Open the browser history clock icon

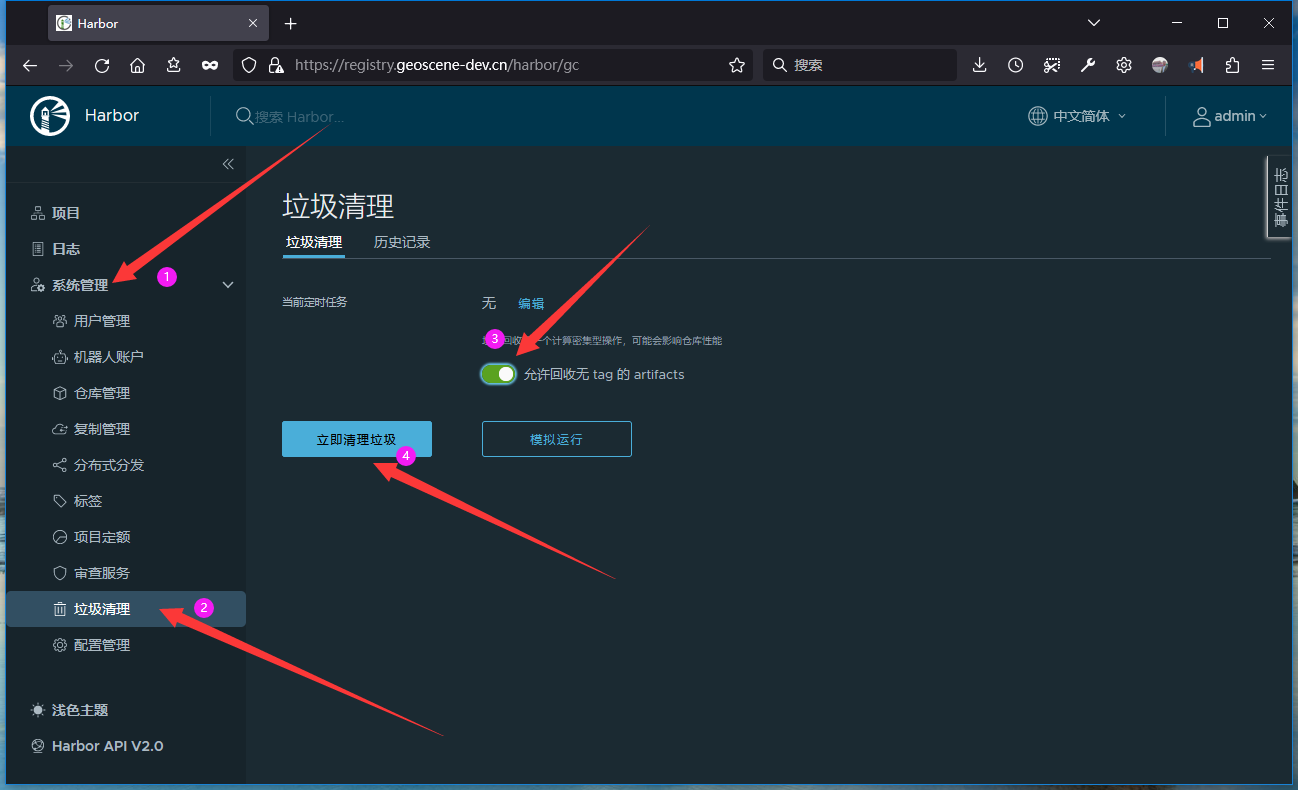1015,65
